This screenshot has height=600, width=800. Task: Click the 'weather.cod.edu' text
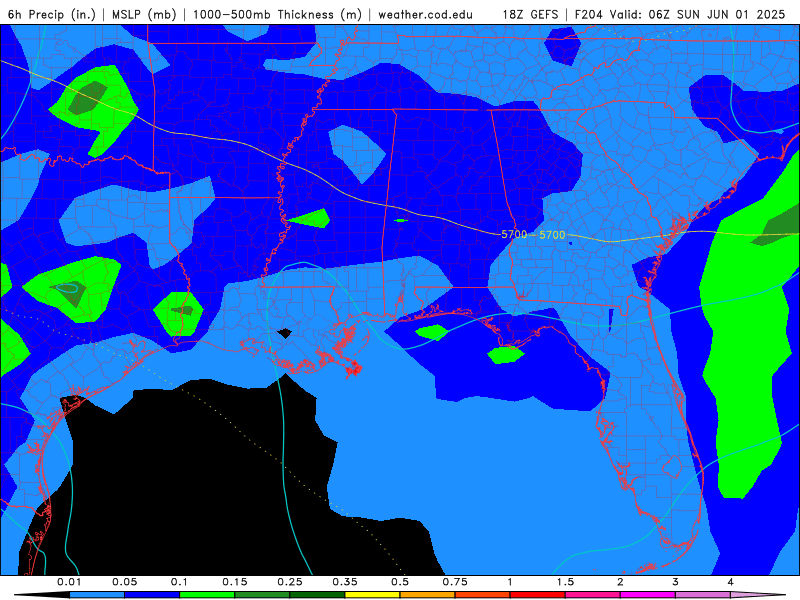425,14
